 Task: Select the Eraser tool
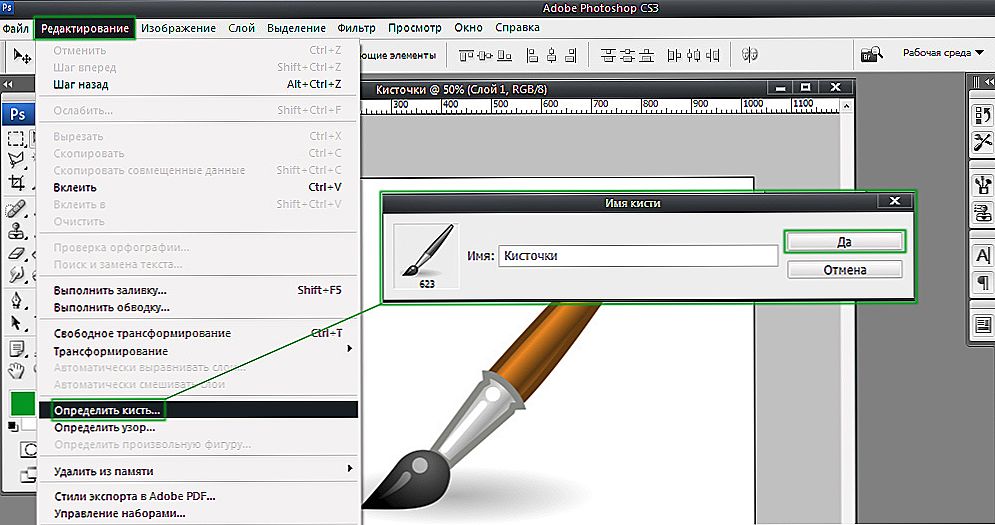[16, 253]
